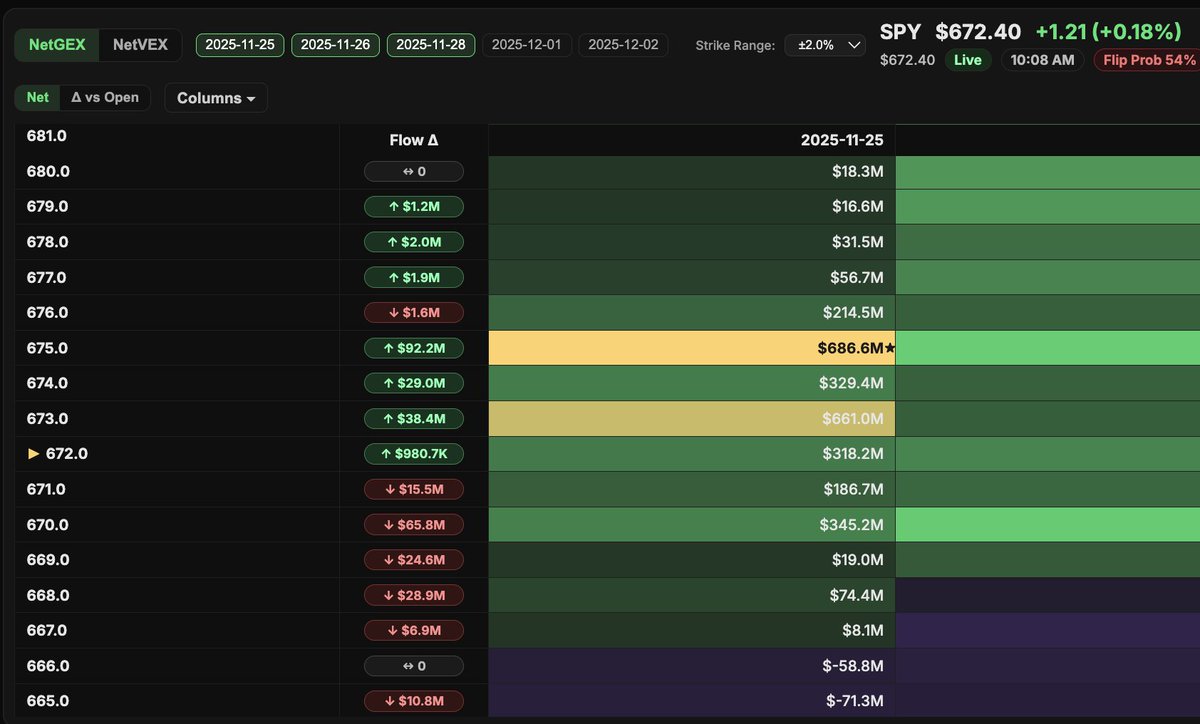Viewport: 1200px width, 724px height.
Task: Click the $345.2M cell at strike 670
Action: [692, 524]
